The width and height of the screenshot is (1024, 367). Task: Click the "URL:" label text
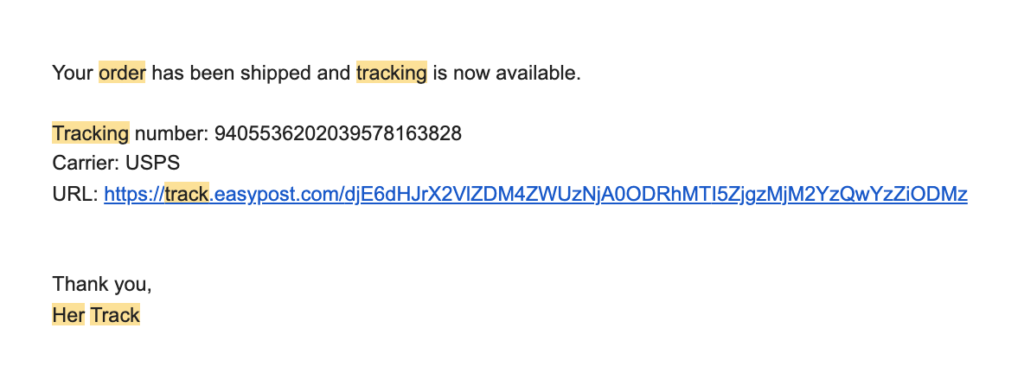75,194
